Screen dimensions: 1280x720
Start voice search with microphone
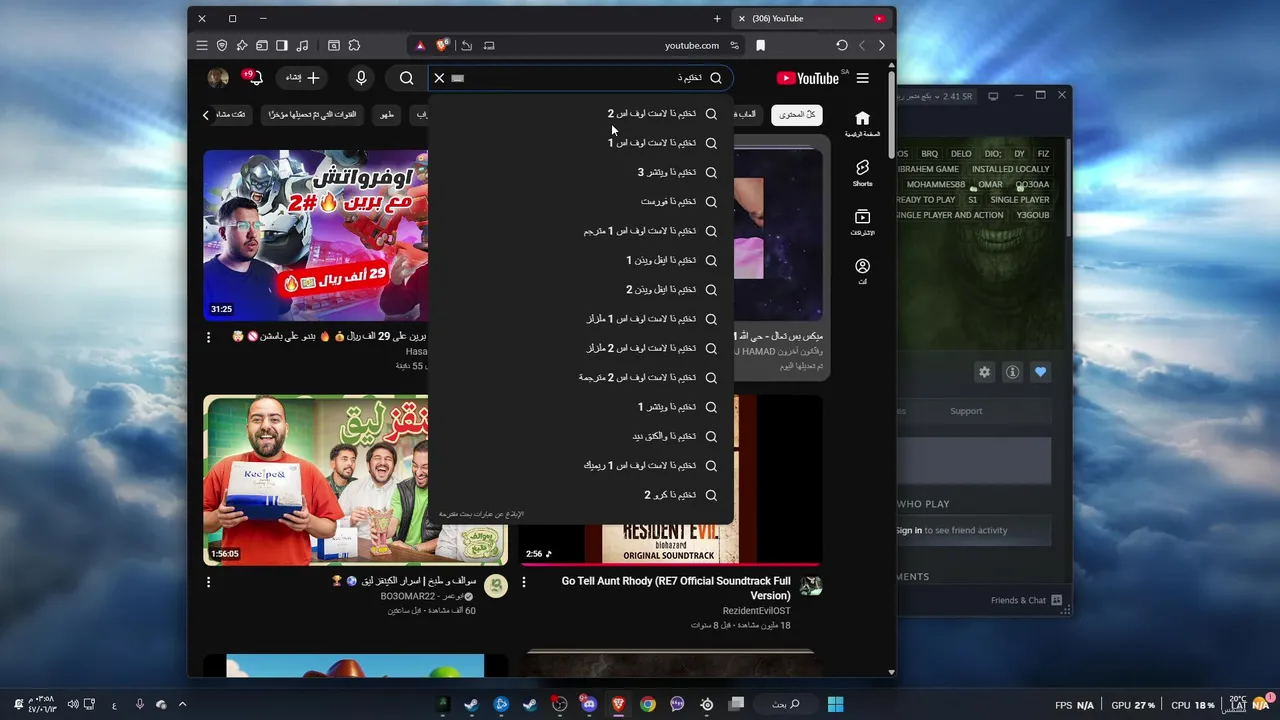point(361,78)
